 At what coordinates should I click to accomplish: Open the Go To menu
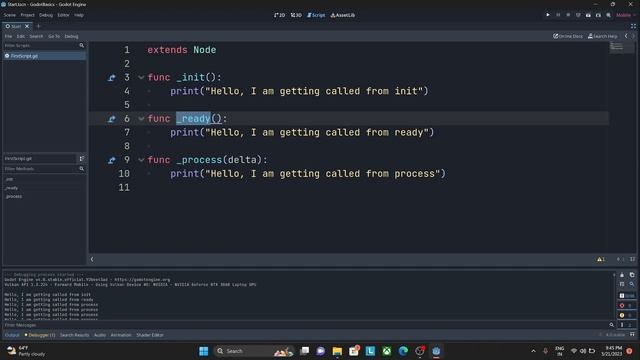pyautogui.click(x=54, y=36)
